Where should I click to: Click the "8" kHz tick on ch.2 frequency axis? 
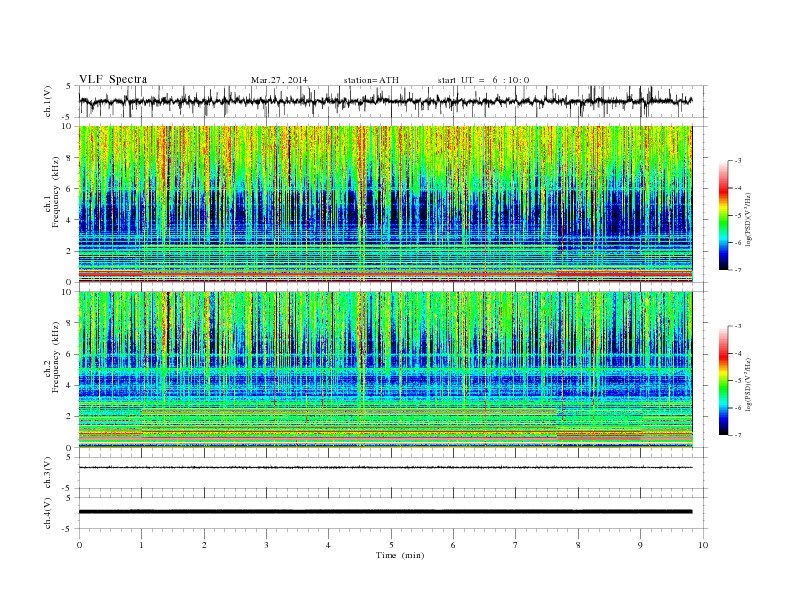coord(70,323)
